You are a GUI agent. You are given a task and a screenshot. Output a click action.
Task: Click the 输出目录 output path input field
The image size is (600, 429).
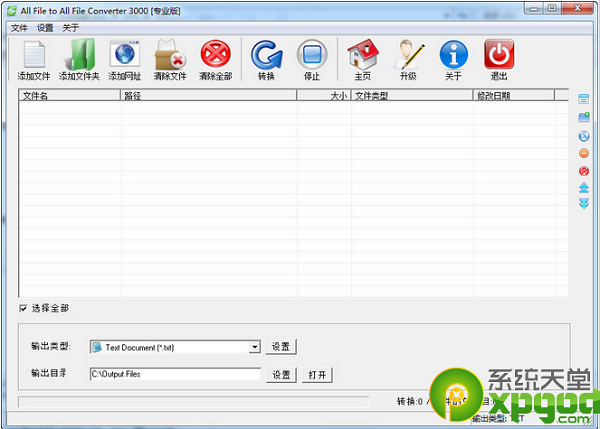(x=175, y=375)
